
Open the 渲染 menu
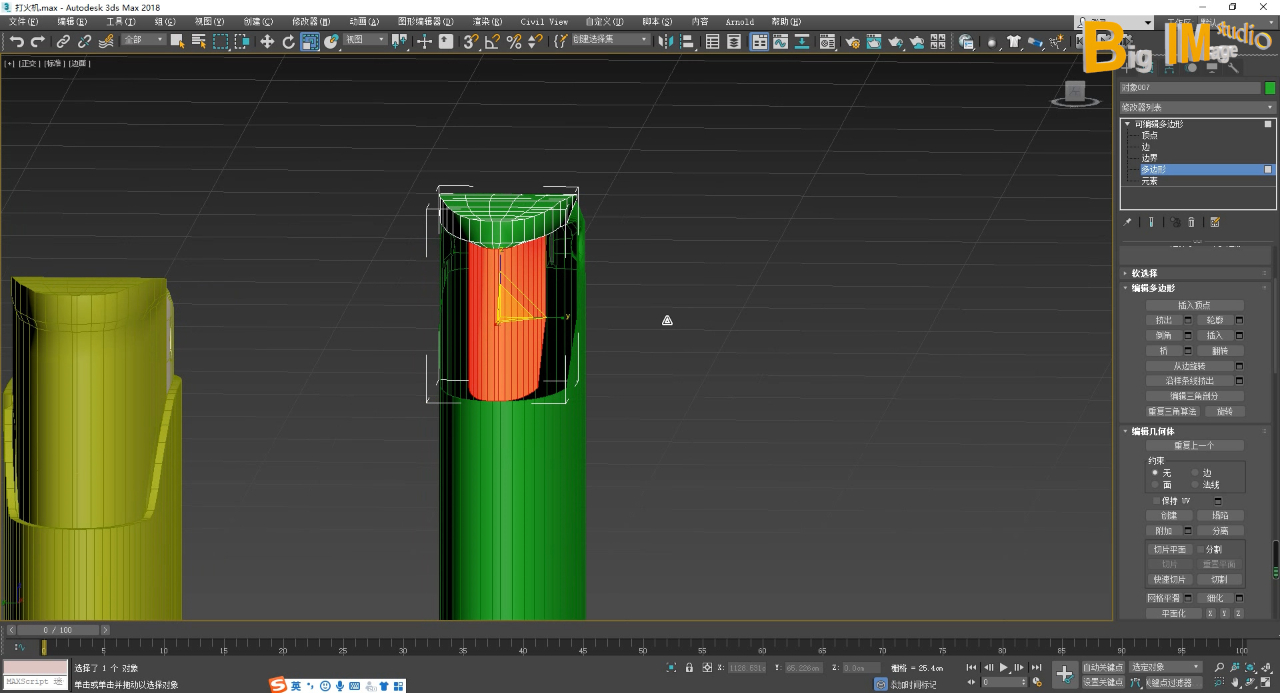(487, 21)
